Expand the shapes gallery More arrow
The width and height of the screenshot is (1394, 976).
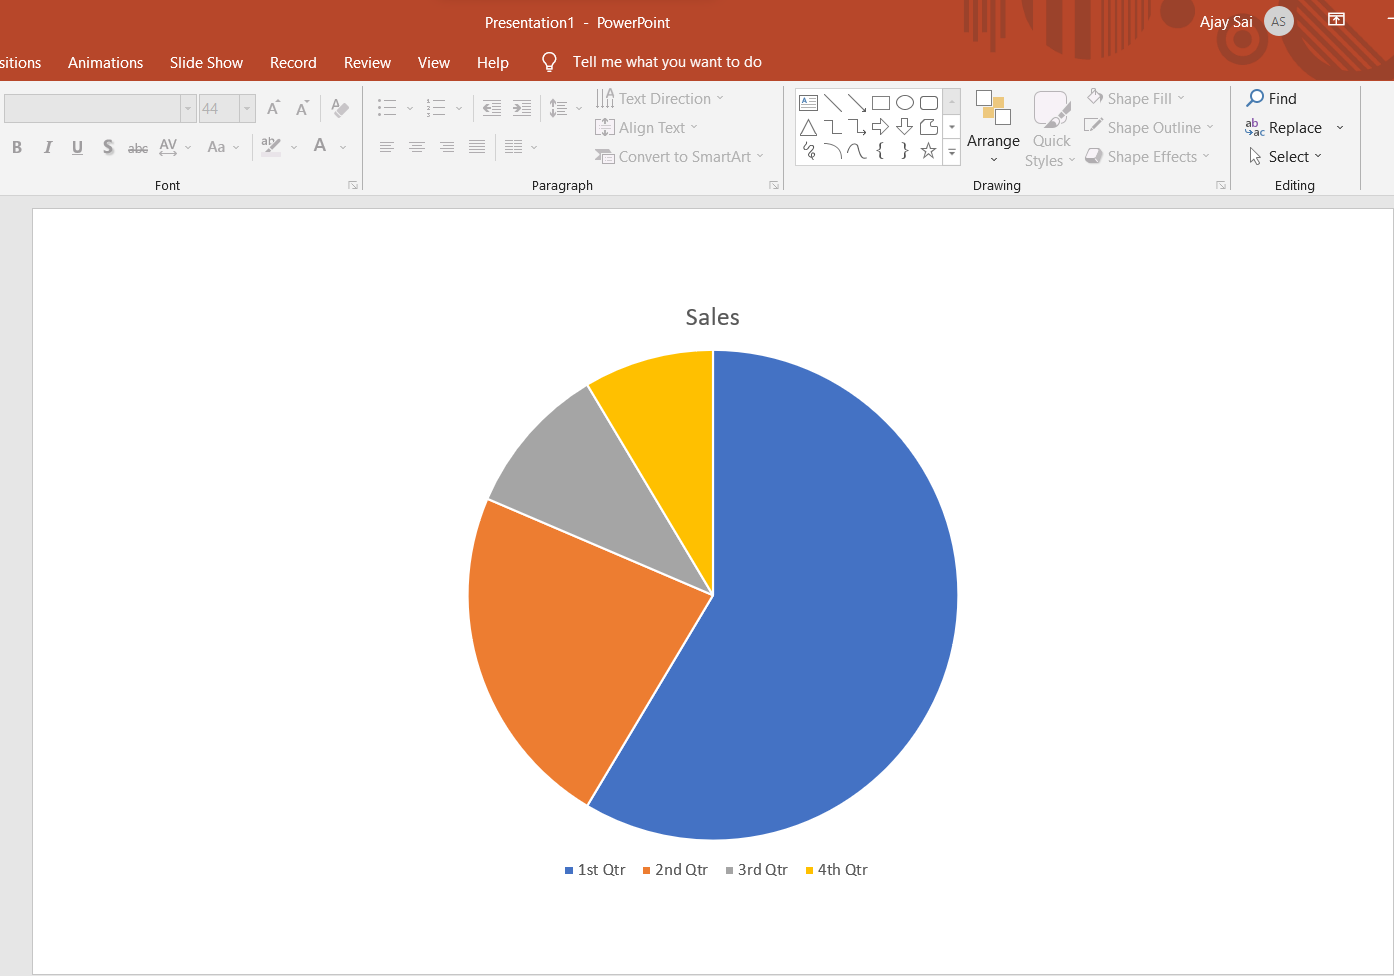[x=952, y=152]
